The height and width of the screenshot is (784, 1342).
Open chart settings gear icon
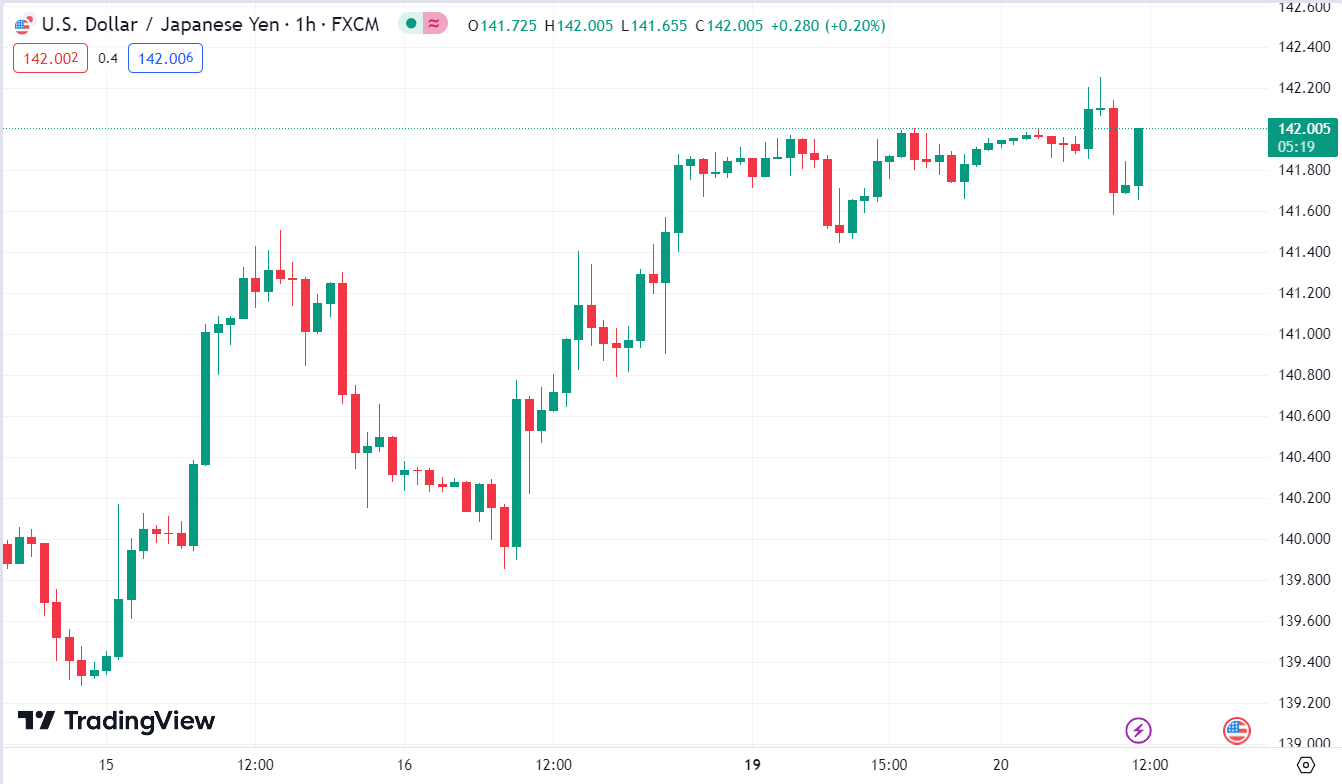(x=1305, y=765)
